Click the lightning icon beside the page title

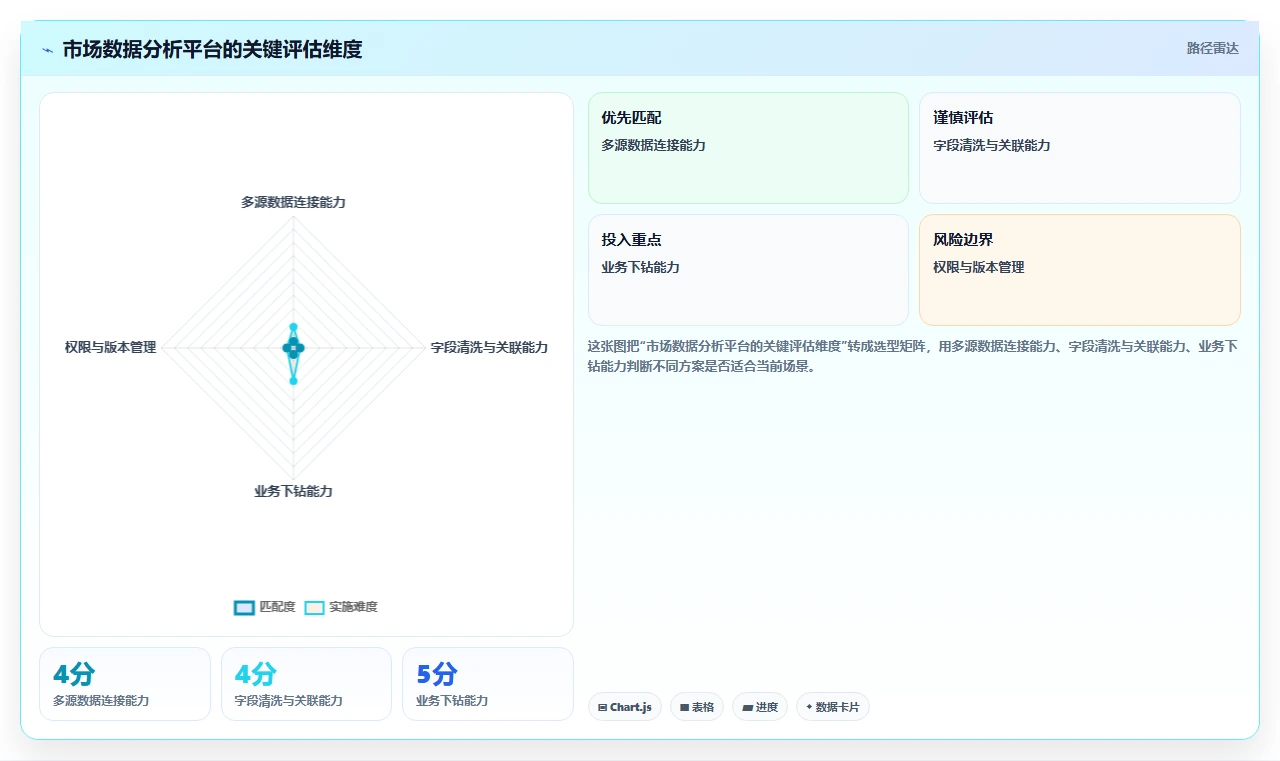coord(48,49)
